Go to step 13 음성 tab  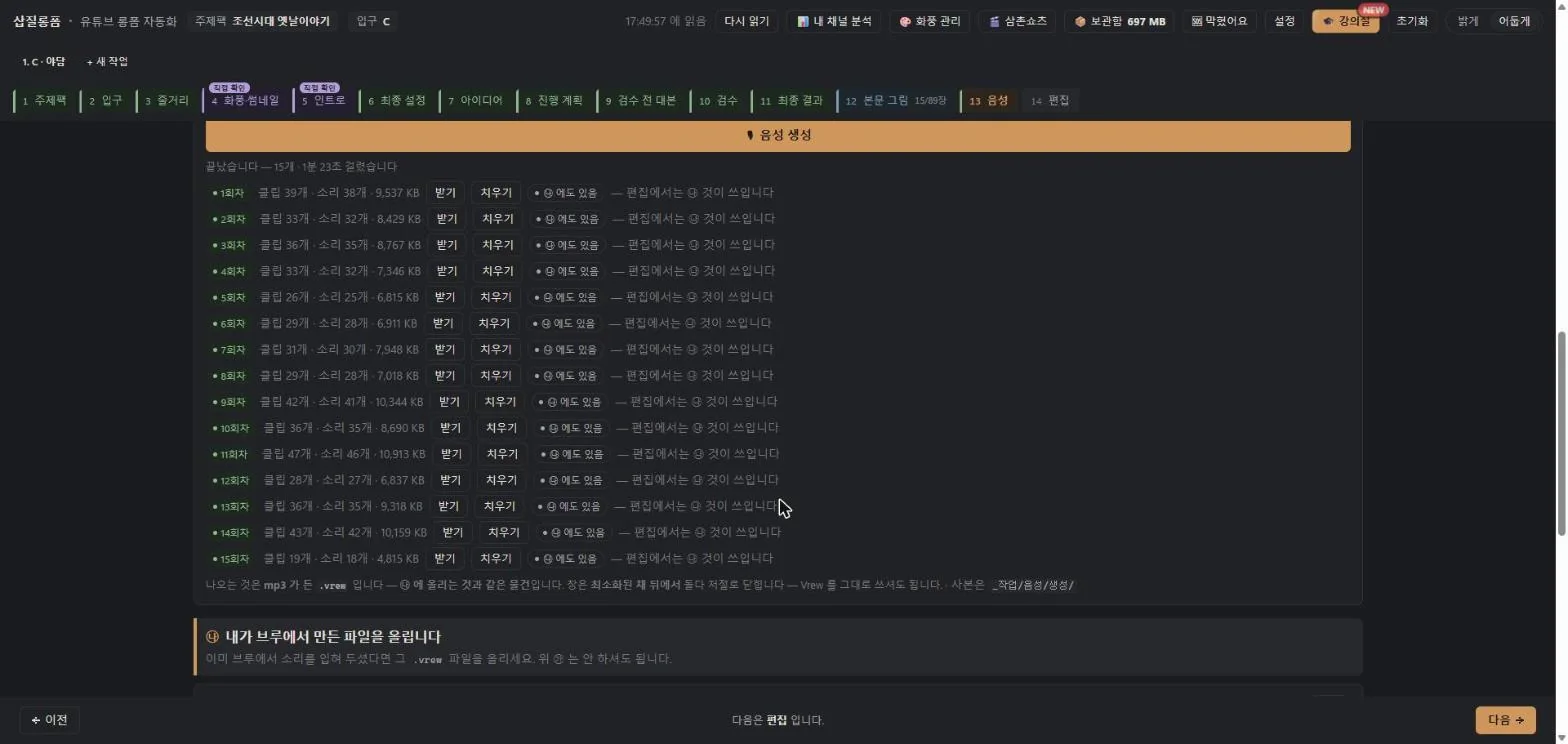[988, 101]
